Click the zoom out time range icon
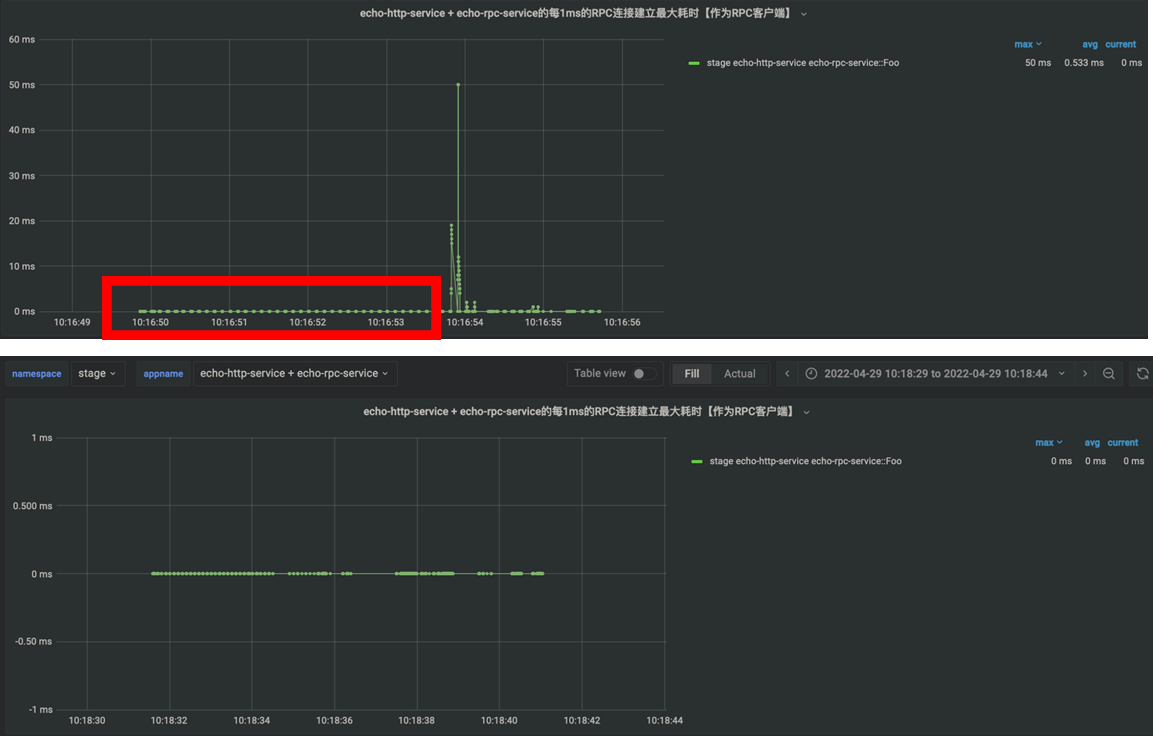Viewport: 1153px width, 736px height. tap(1109, 373)
